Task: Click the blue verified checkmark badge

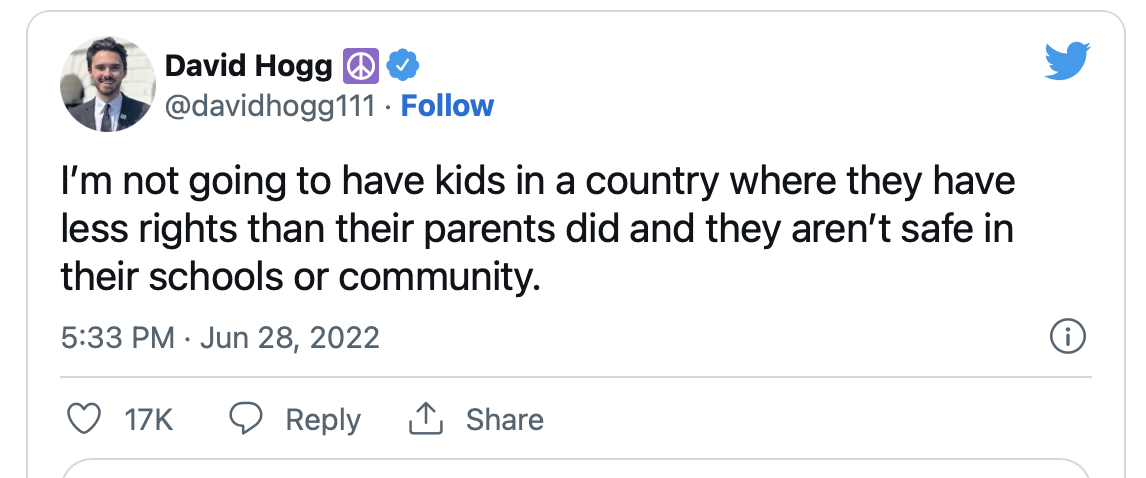Action: pos(402,67)
